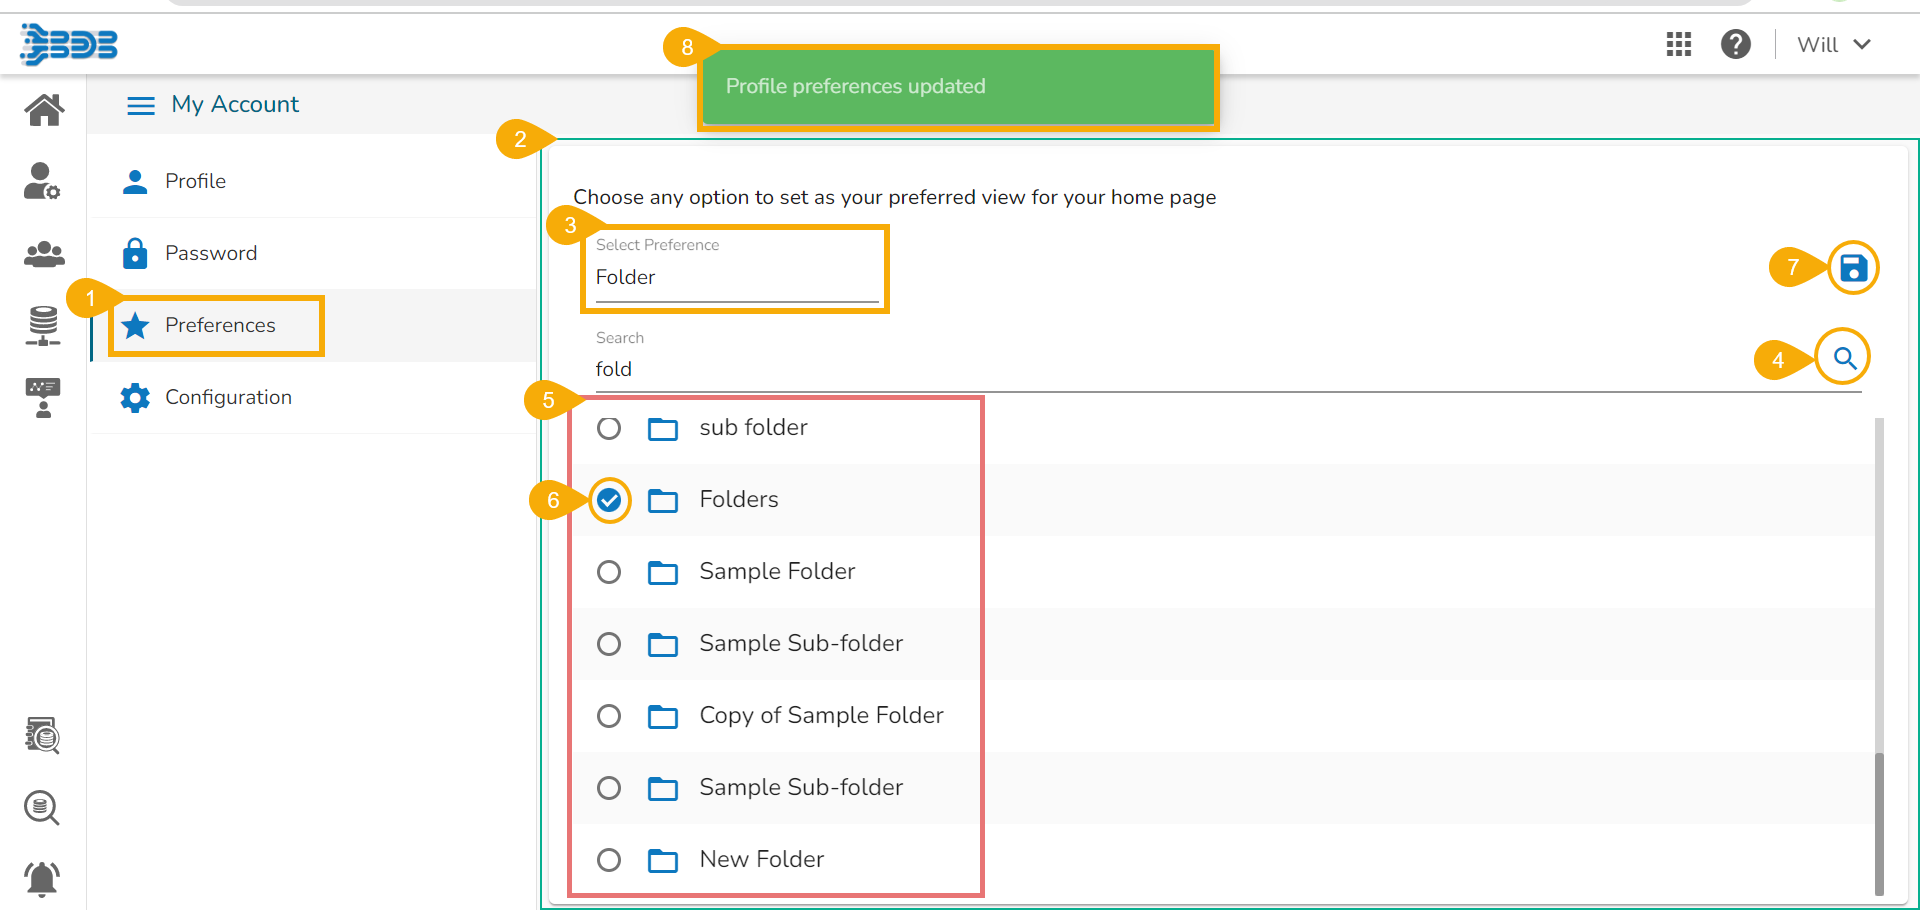Open the Password settings item
Image resolution: width=1920 pixels, height=910 pixels.
point(211,253)
